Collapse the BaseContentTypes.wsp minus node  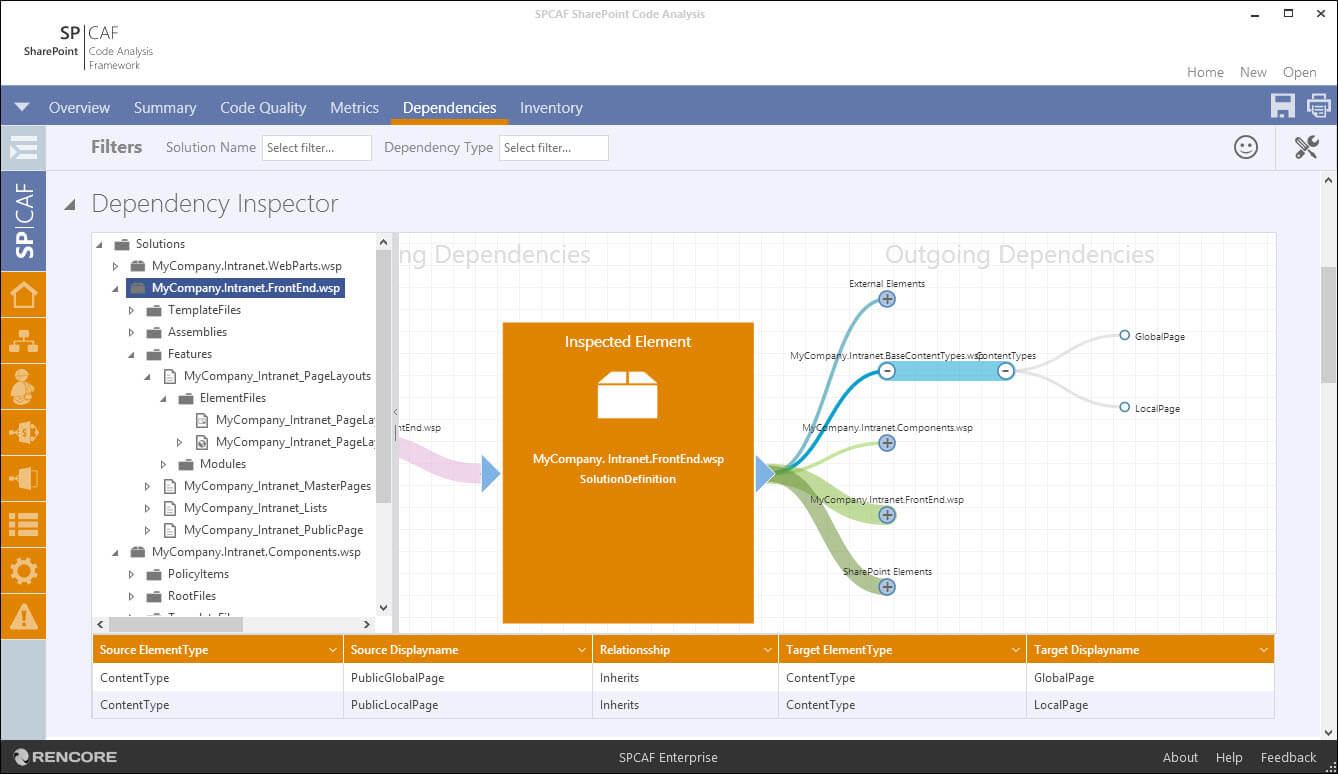coord(886,371)
